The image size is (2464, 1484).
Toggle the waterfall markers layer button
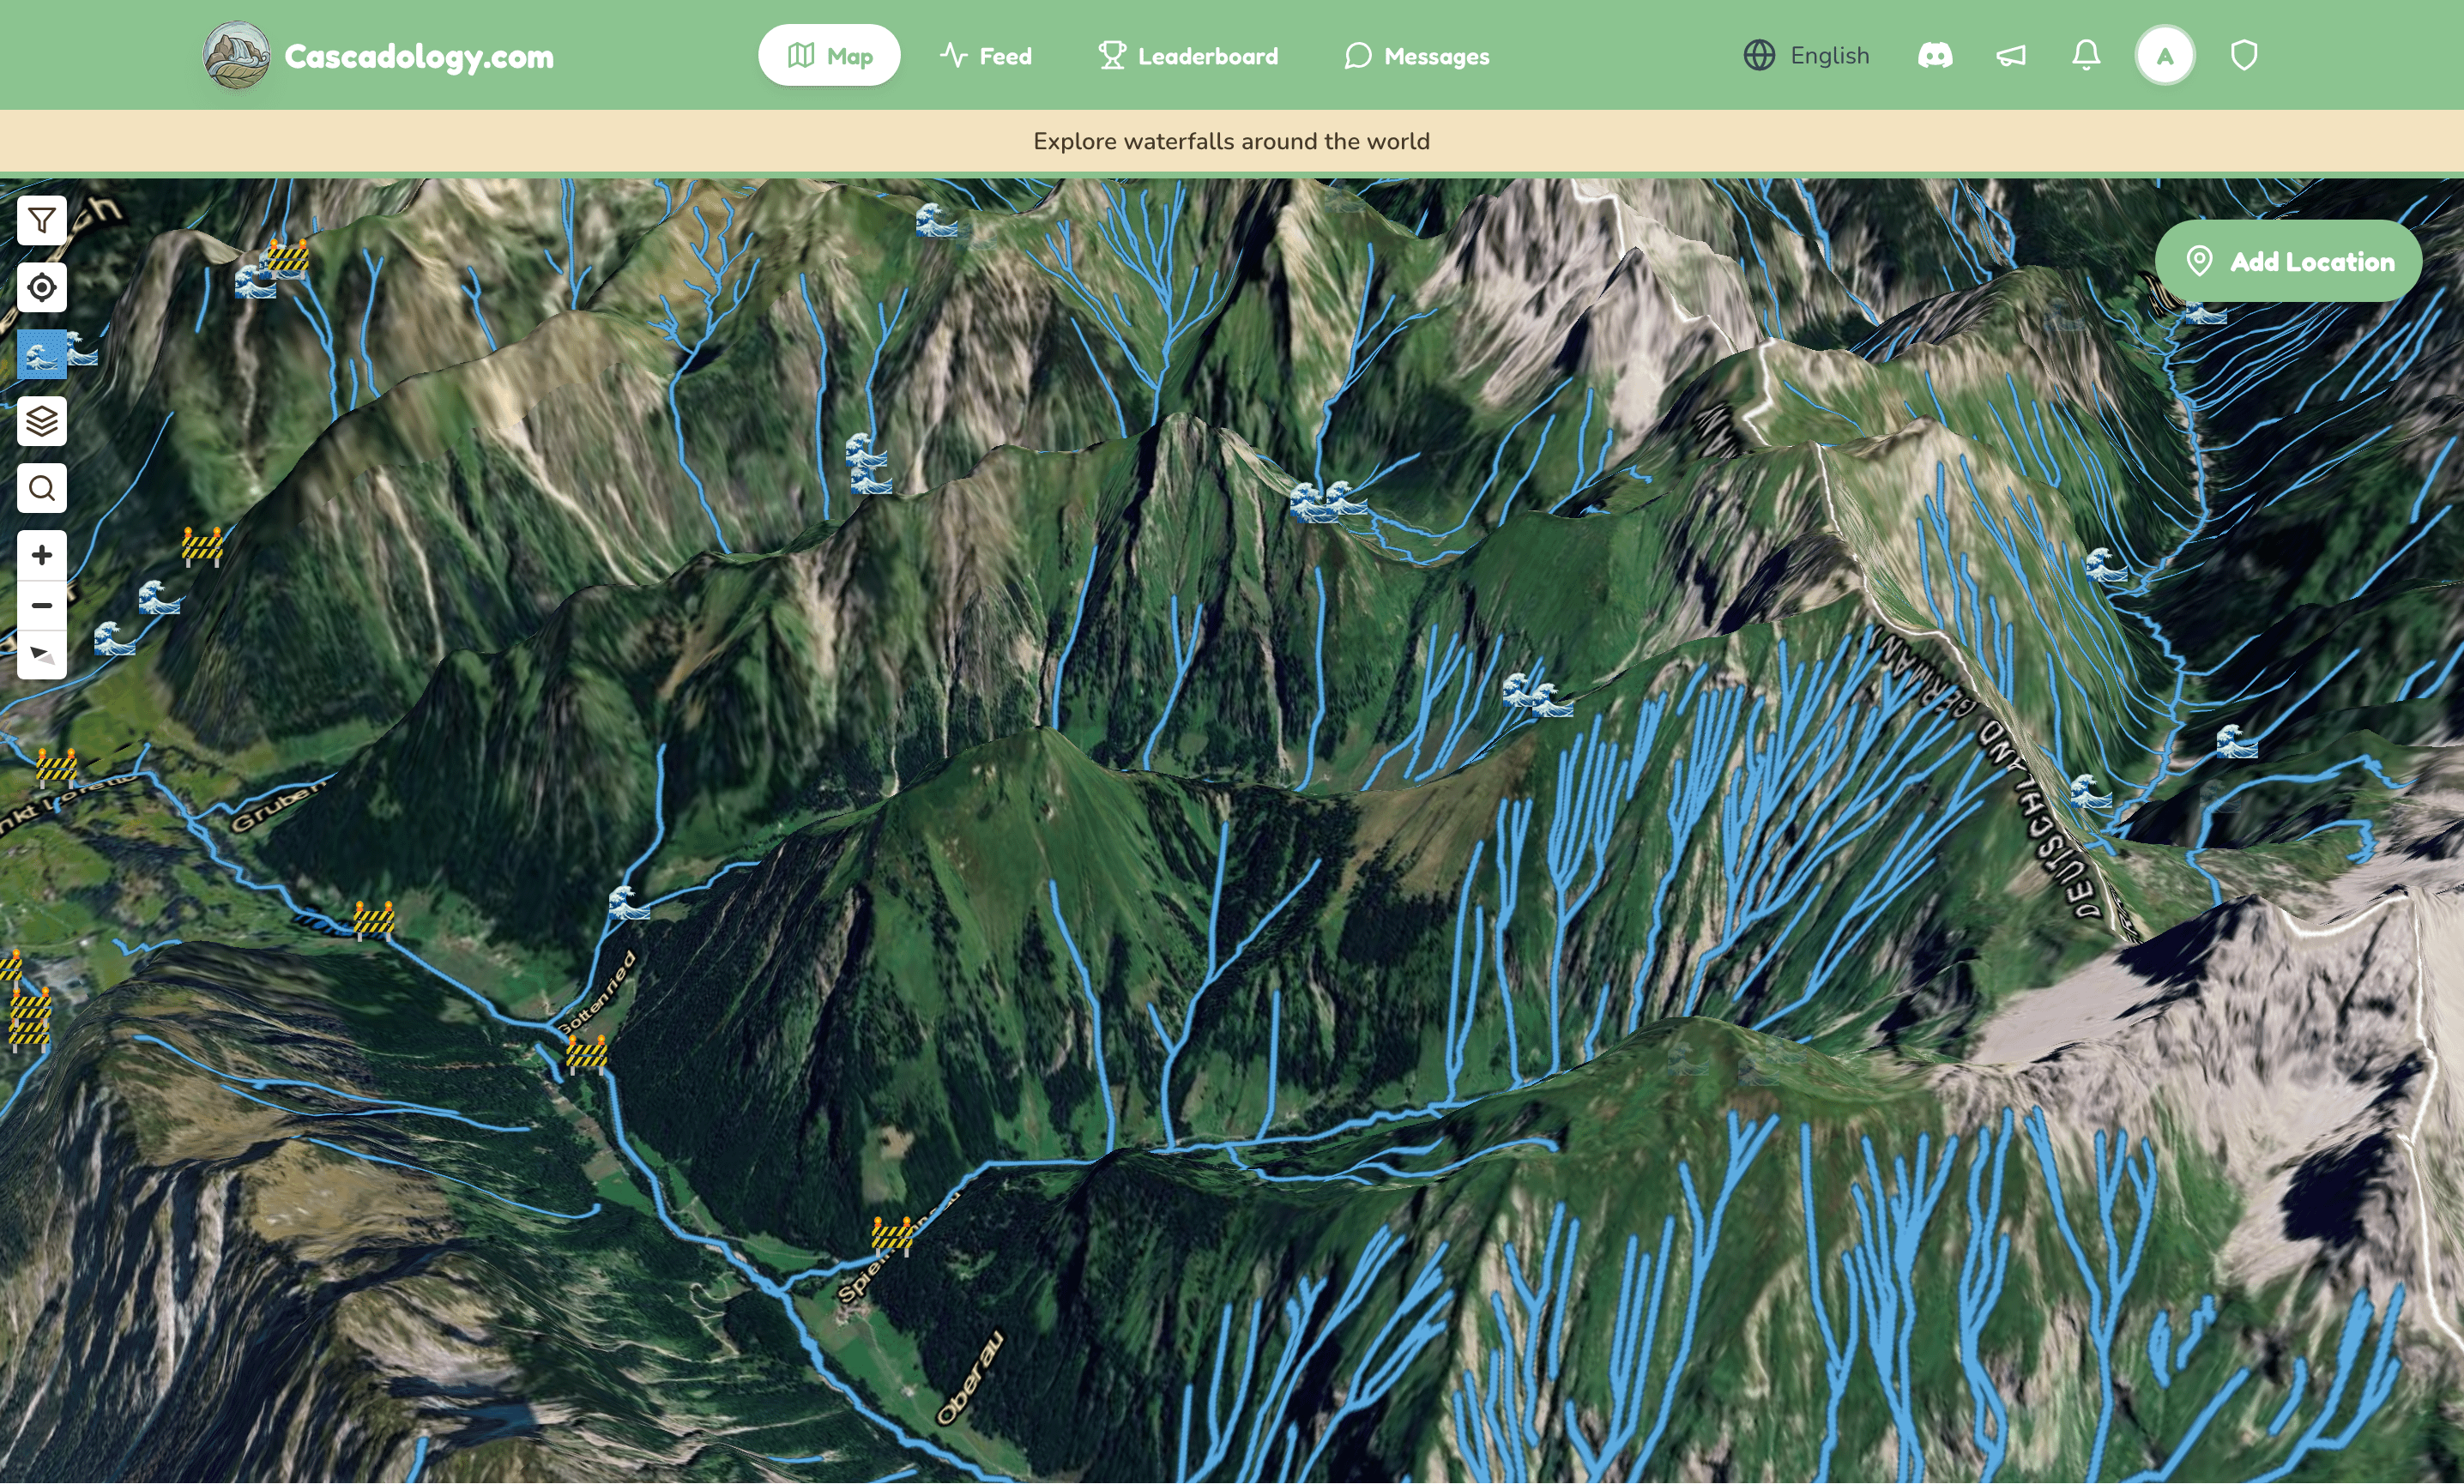pos(41,354)
